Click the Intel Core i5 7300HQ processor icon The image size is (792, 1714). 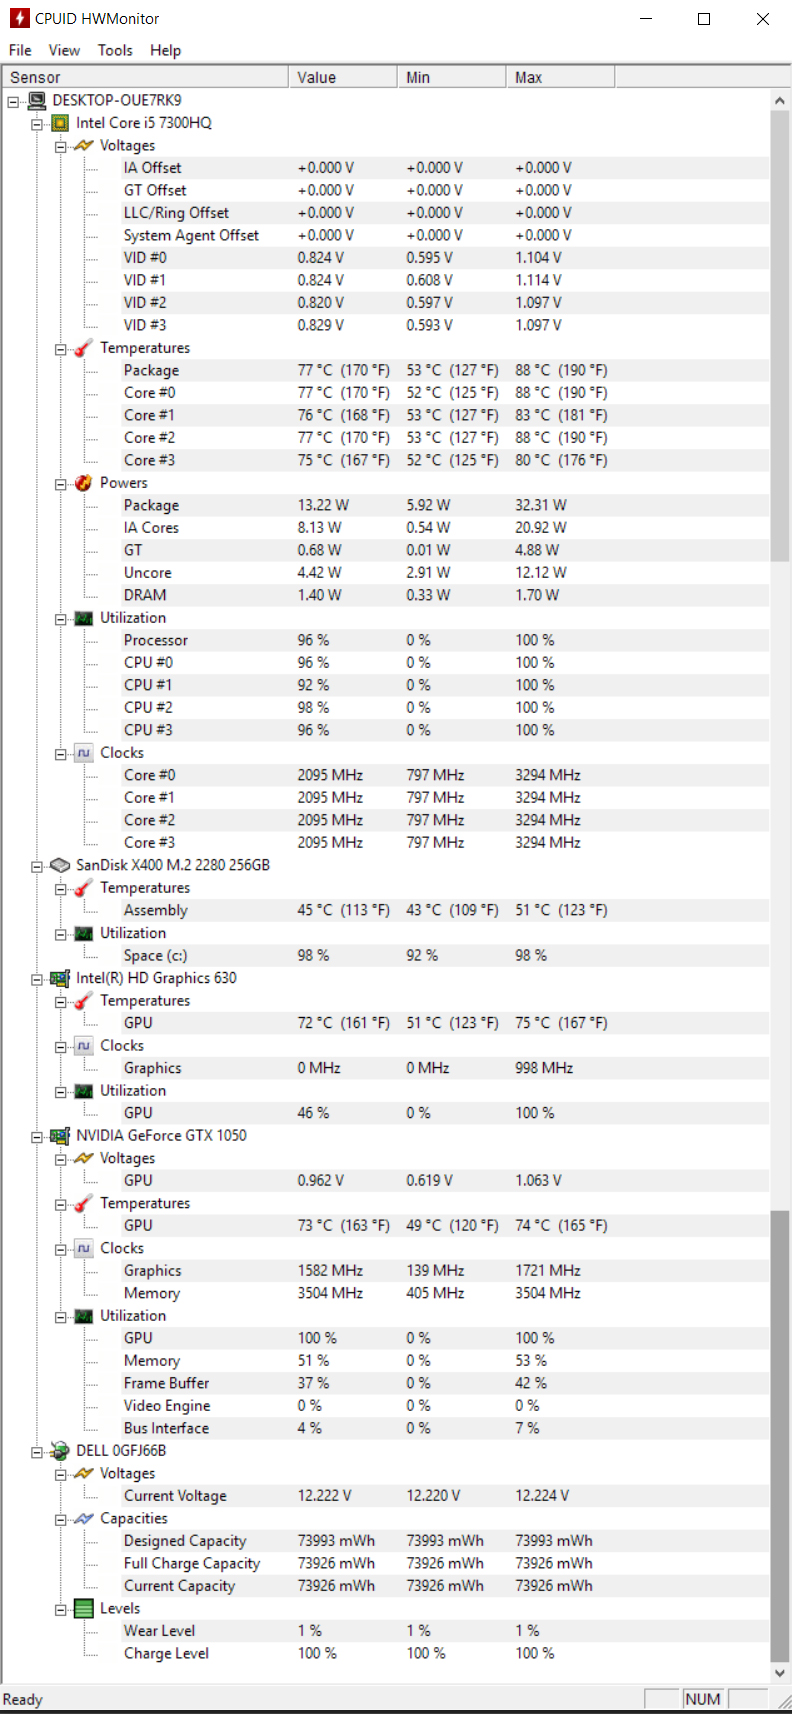click(x=60, y=123)
